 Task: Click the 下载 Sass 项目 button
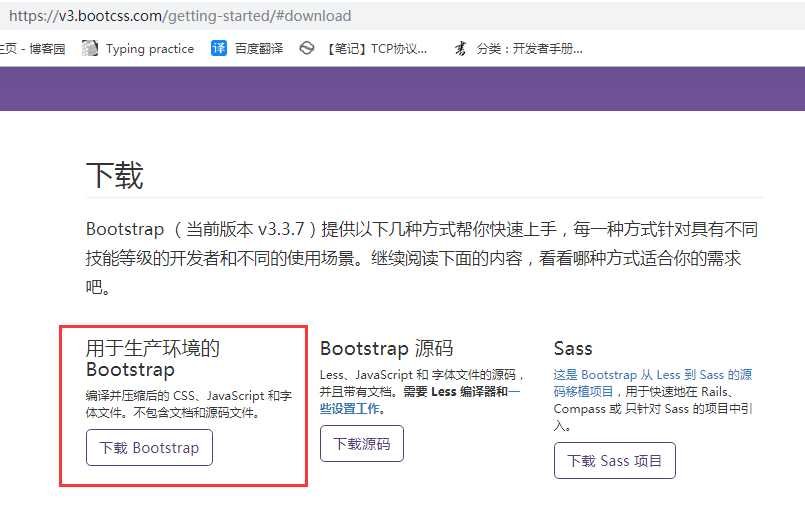615,460
